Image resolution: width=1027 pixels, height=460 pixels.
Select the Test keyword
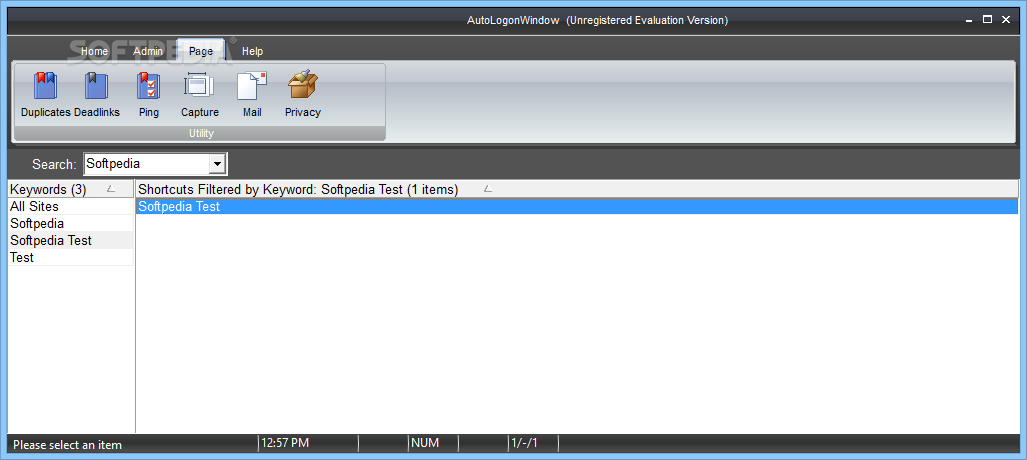click(71, 258)
